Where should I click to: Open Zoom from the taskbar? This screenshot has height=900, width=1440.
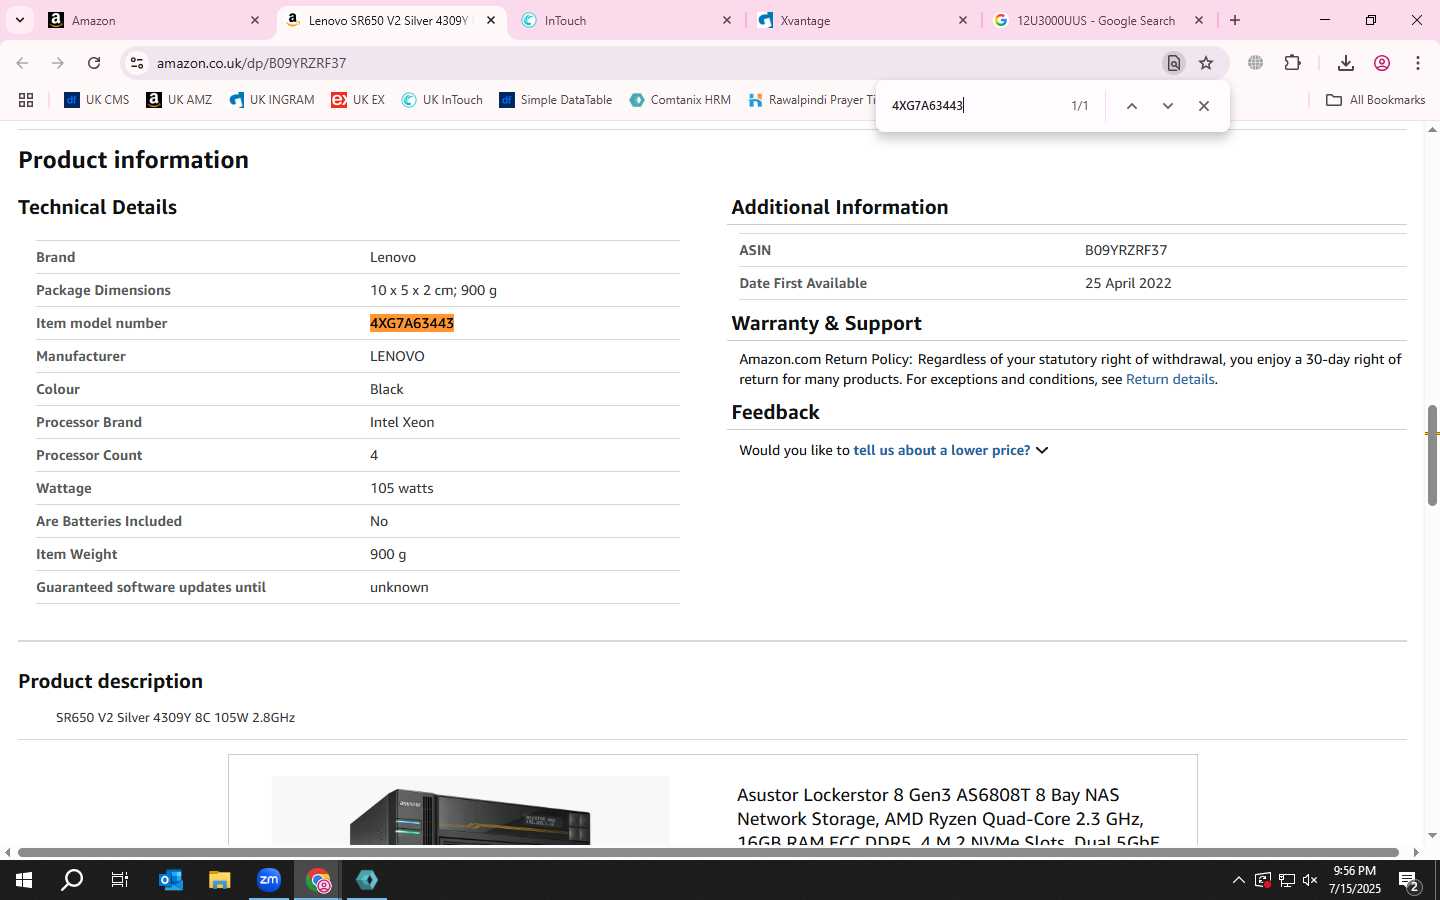269,880
